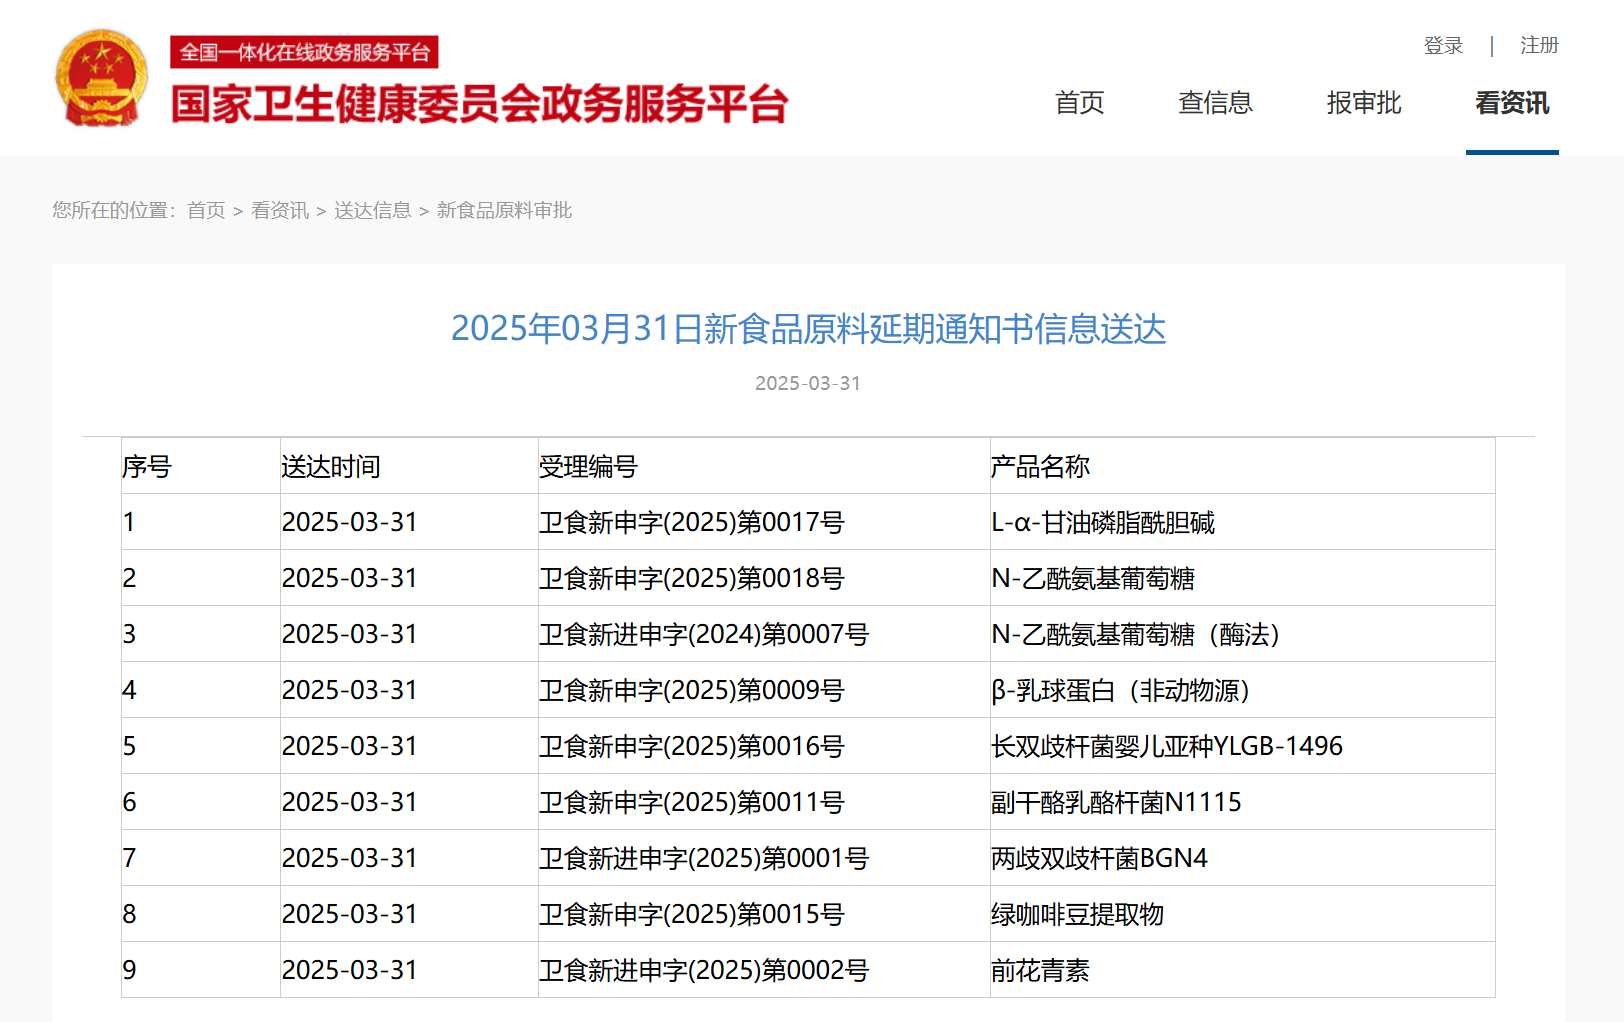Open the 注册 register link
The image size is (1624, 1022).
(1538, 46)
